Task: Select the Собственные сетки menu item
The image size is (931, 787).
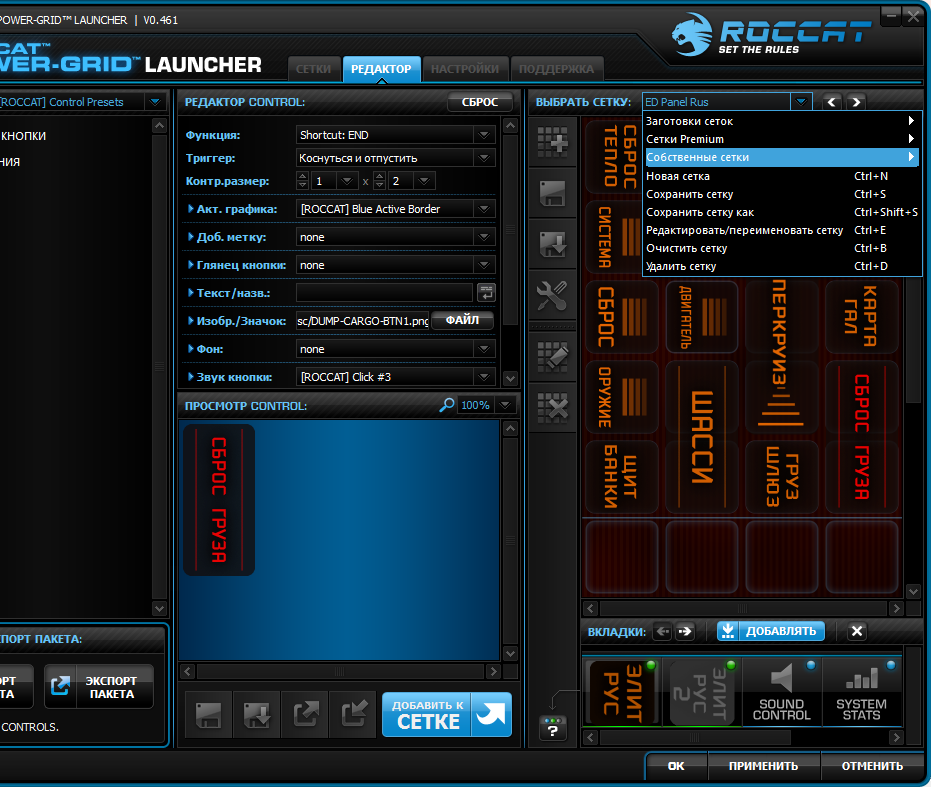Action: (781, 157)
